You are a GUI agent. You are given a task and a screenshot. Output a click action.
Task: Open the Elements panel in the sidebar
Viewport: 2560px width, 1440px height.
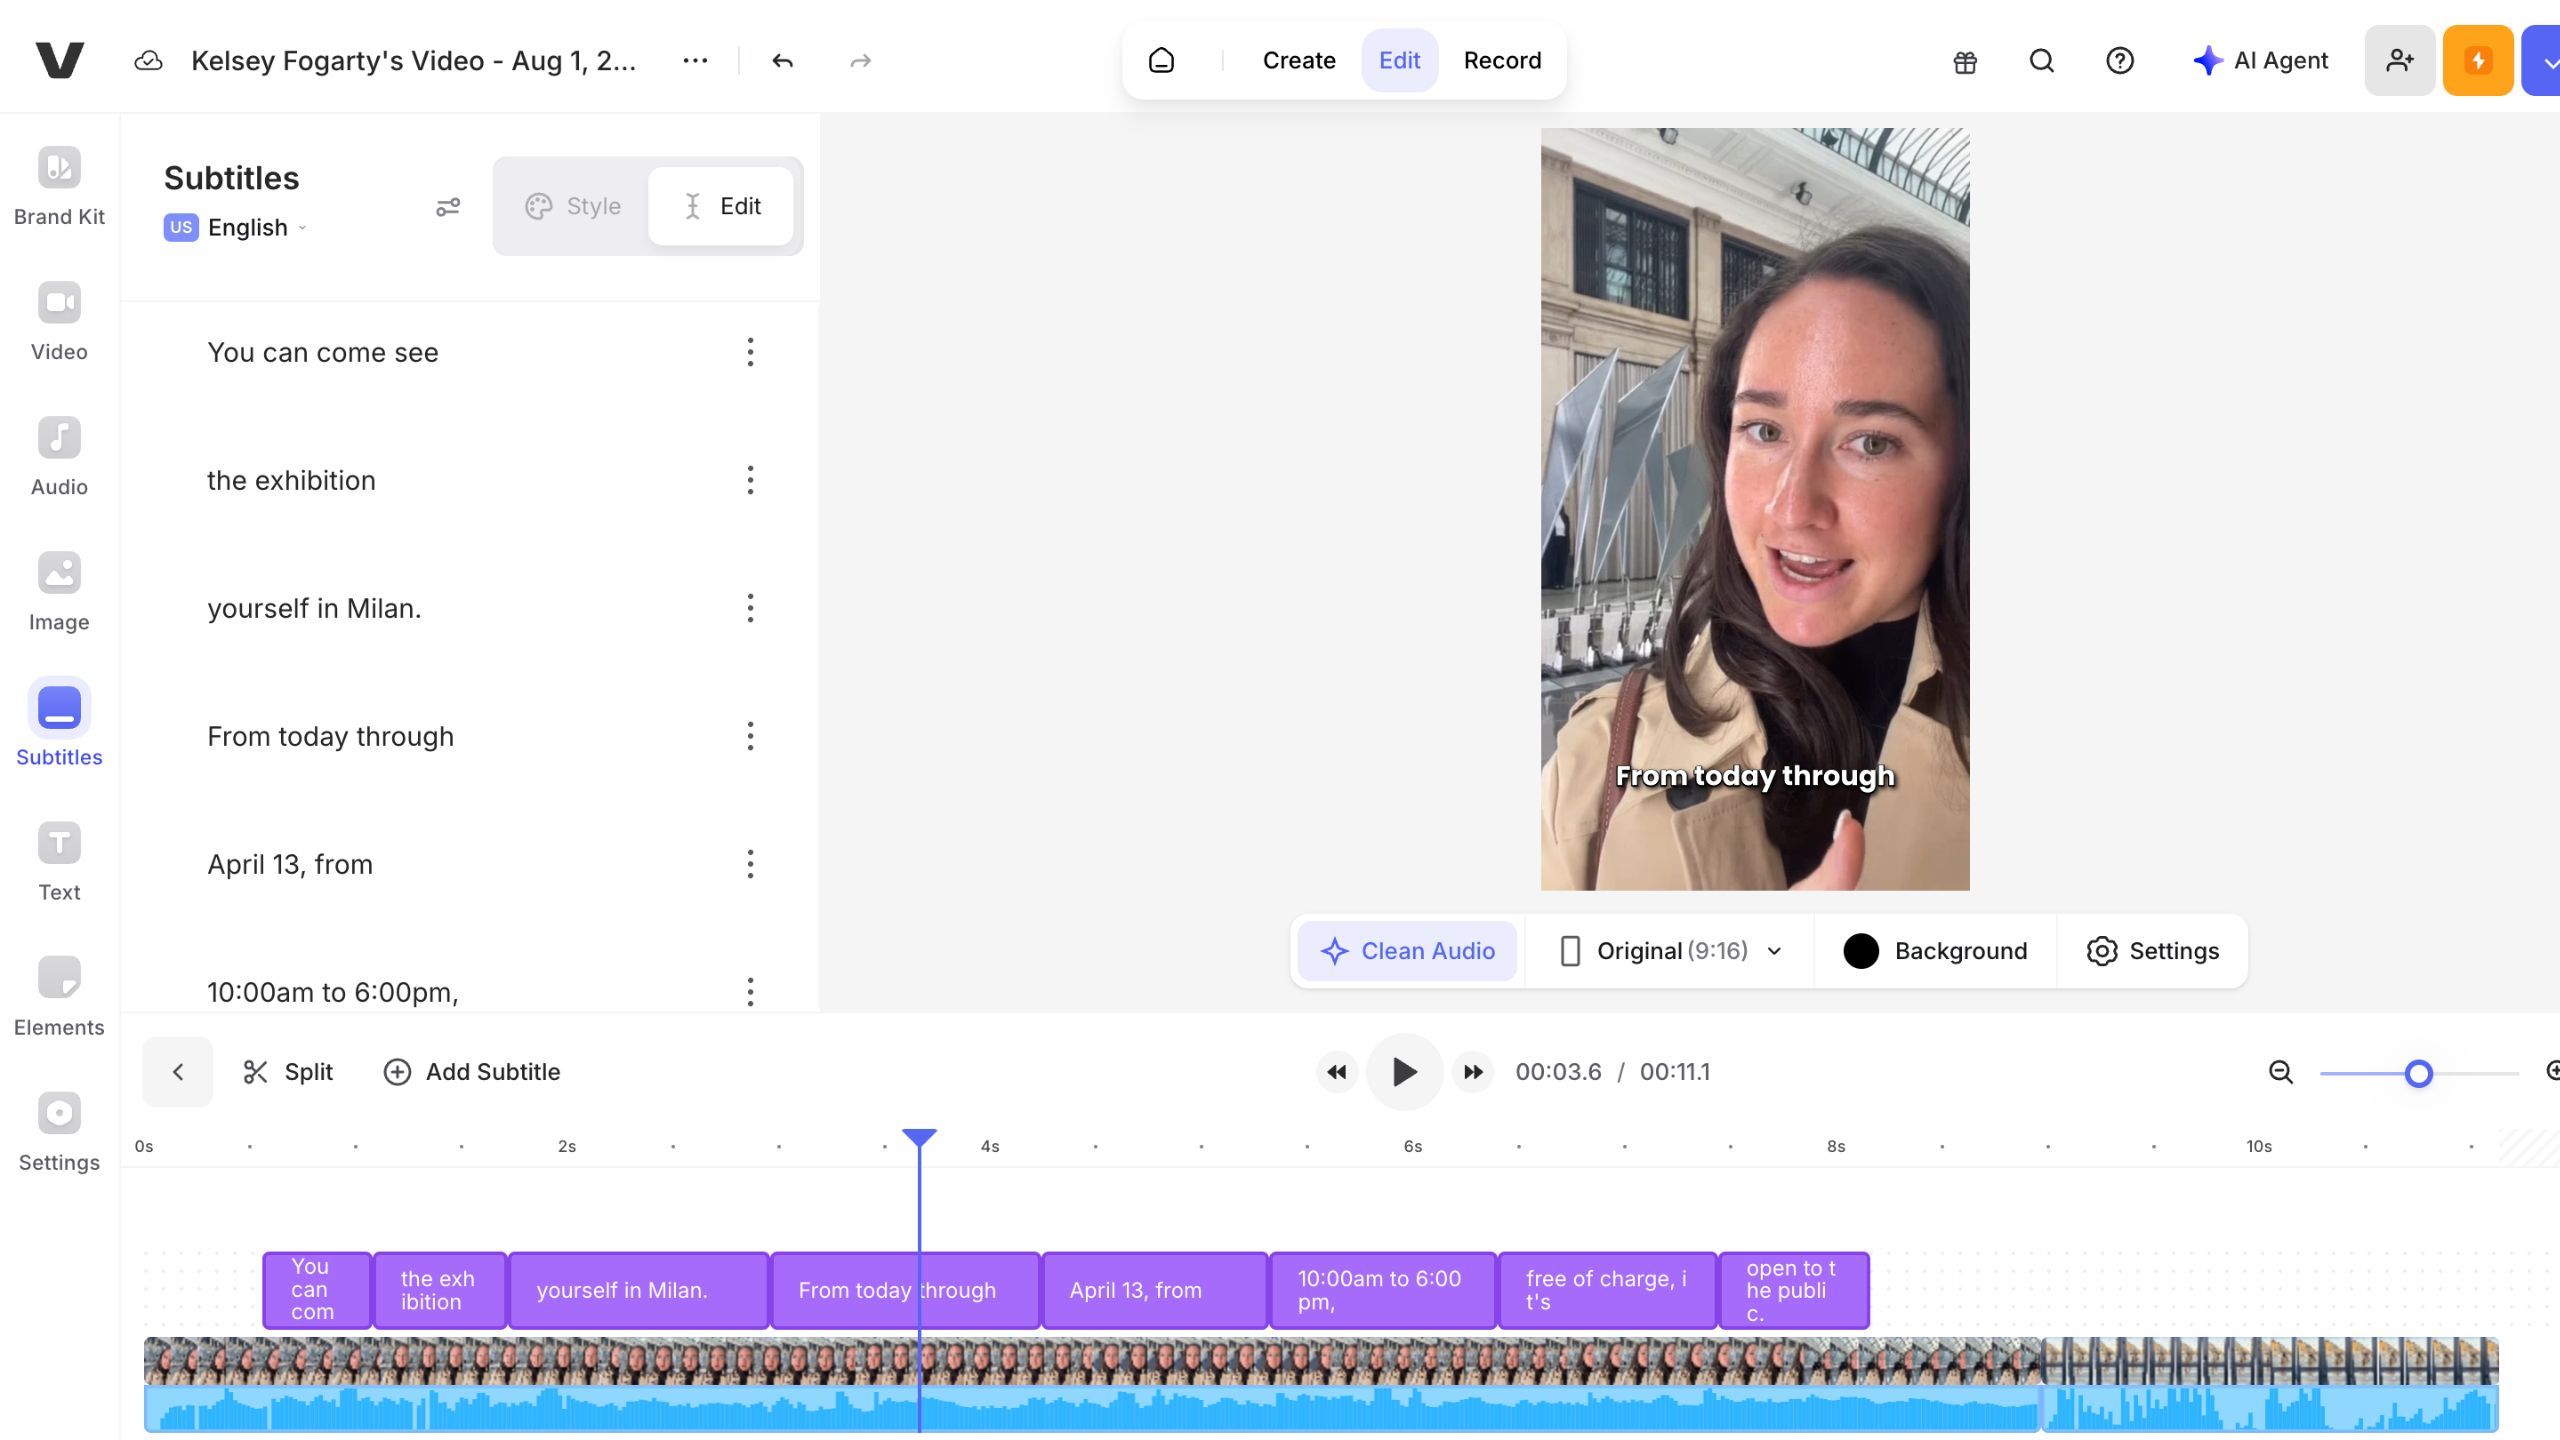coord(59,997)
